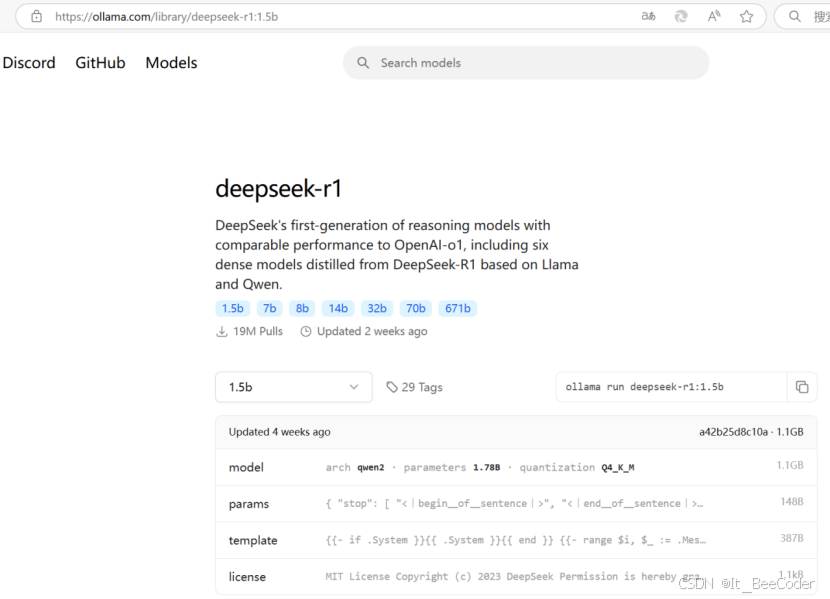This screenshot has height=599, width=830.
Task: Click the Q4_K_M quantization value
Action: [x=618, y=467]
